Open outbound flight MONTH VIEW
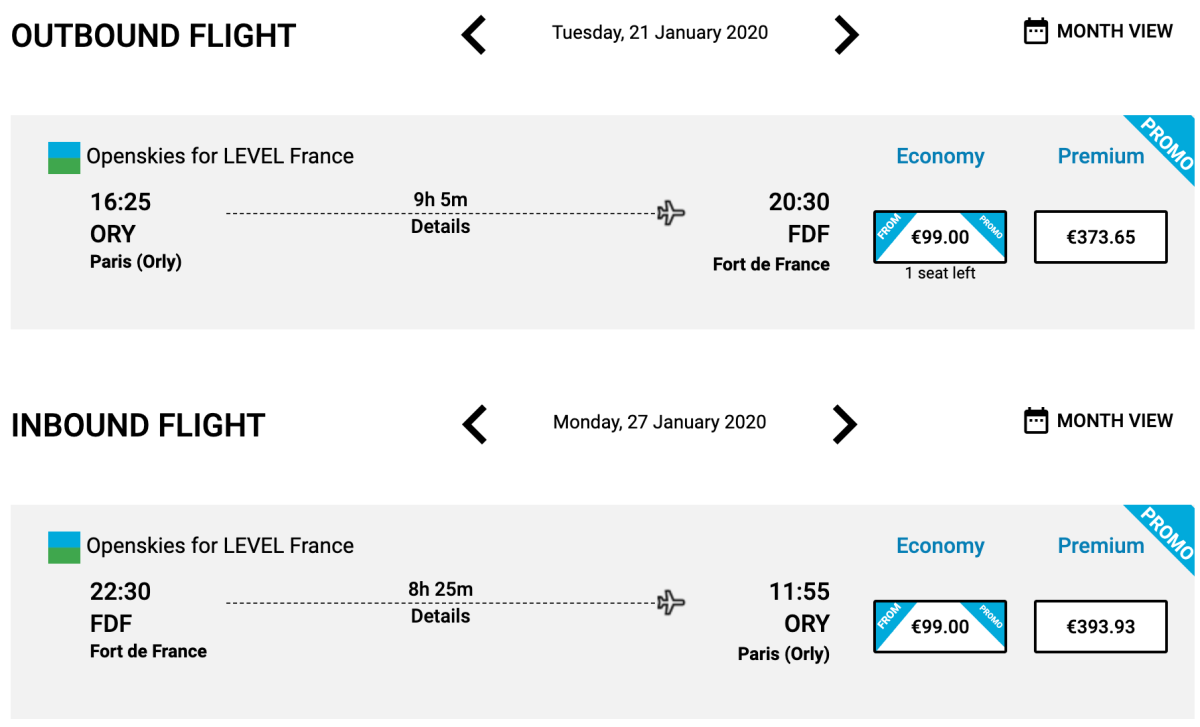The height and width of the screenshot is (727, 1200). [x=1114, y=31]
